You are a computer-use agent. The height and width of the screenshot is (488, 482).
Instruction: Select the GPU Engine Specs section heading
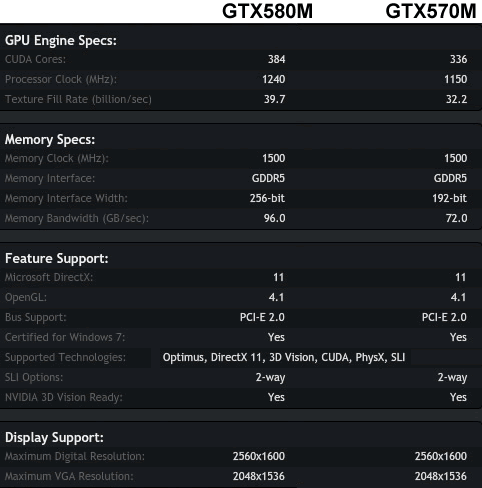point(61,41)
